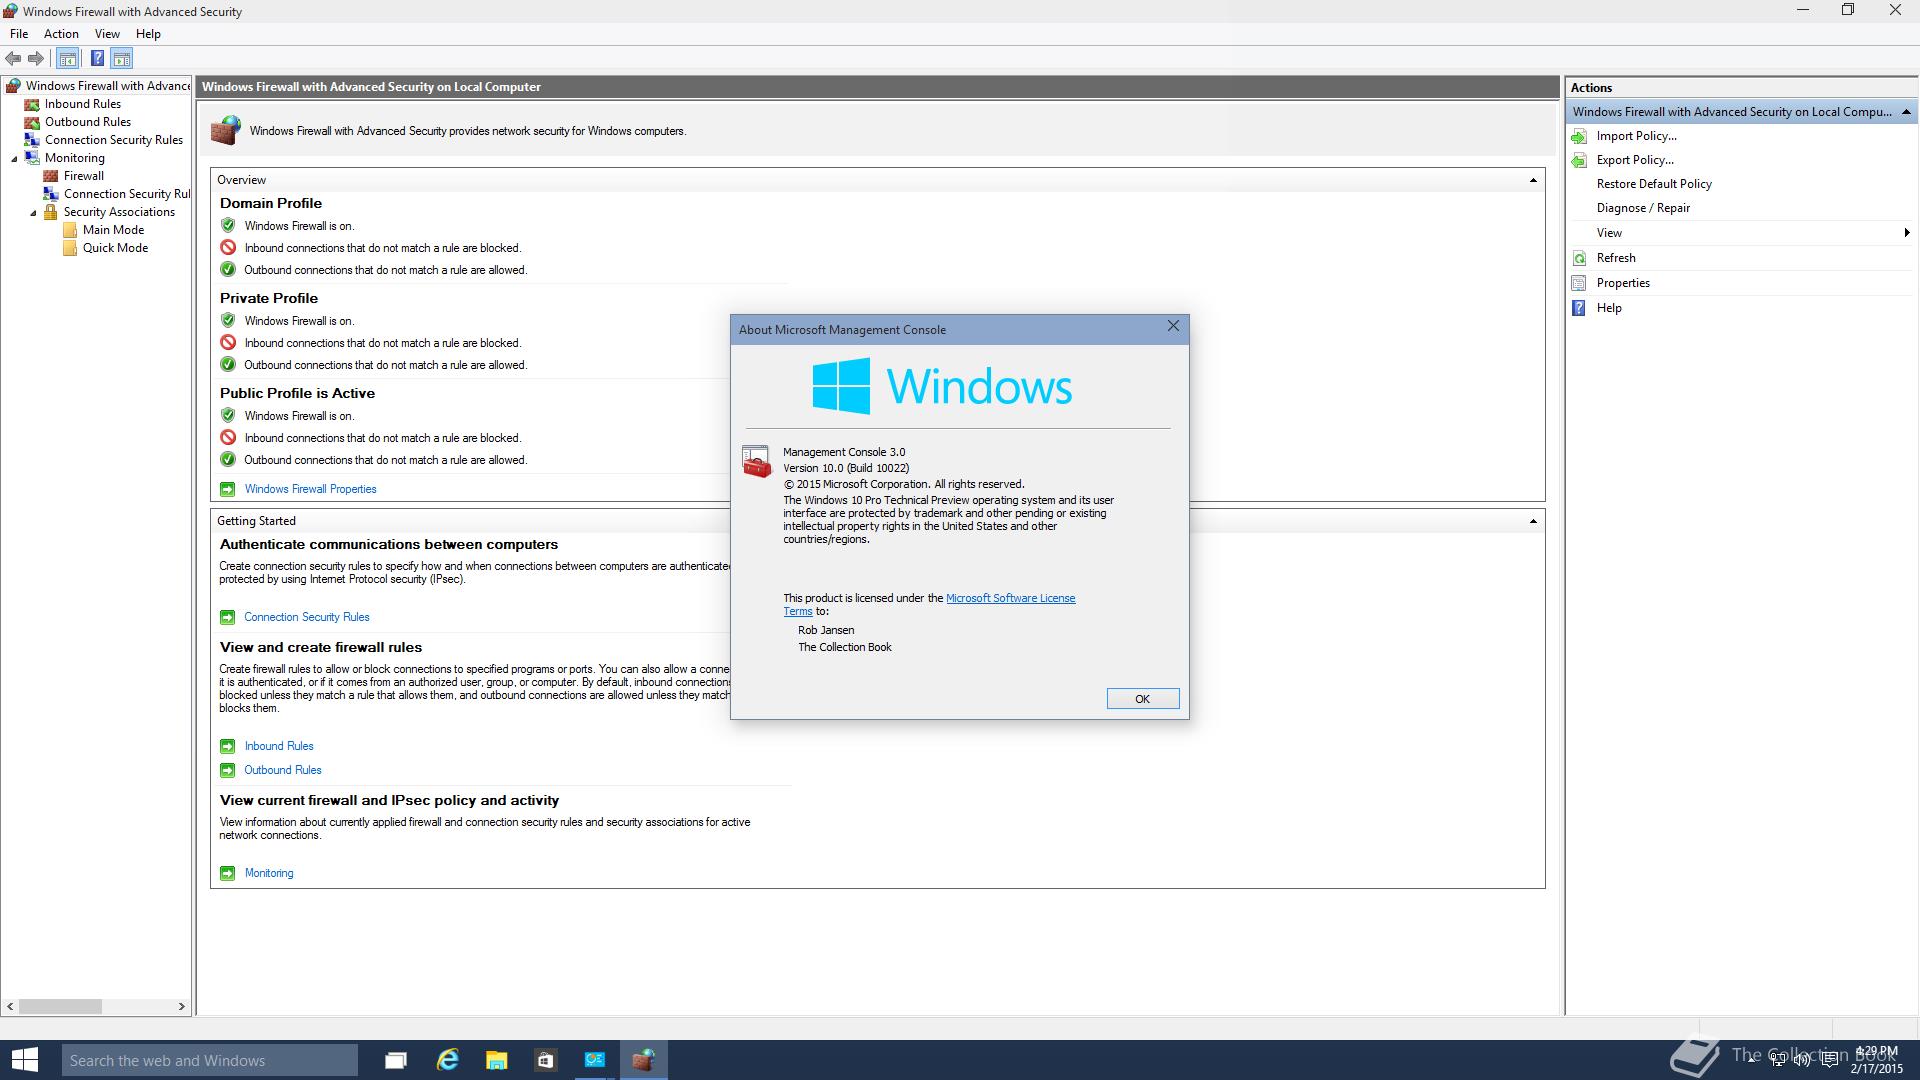Click the Monitoring node icon

coord(32,158)
